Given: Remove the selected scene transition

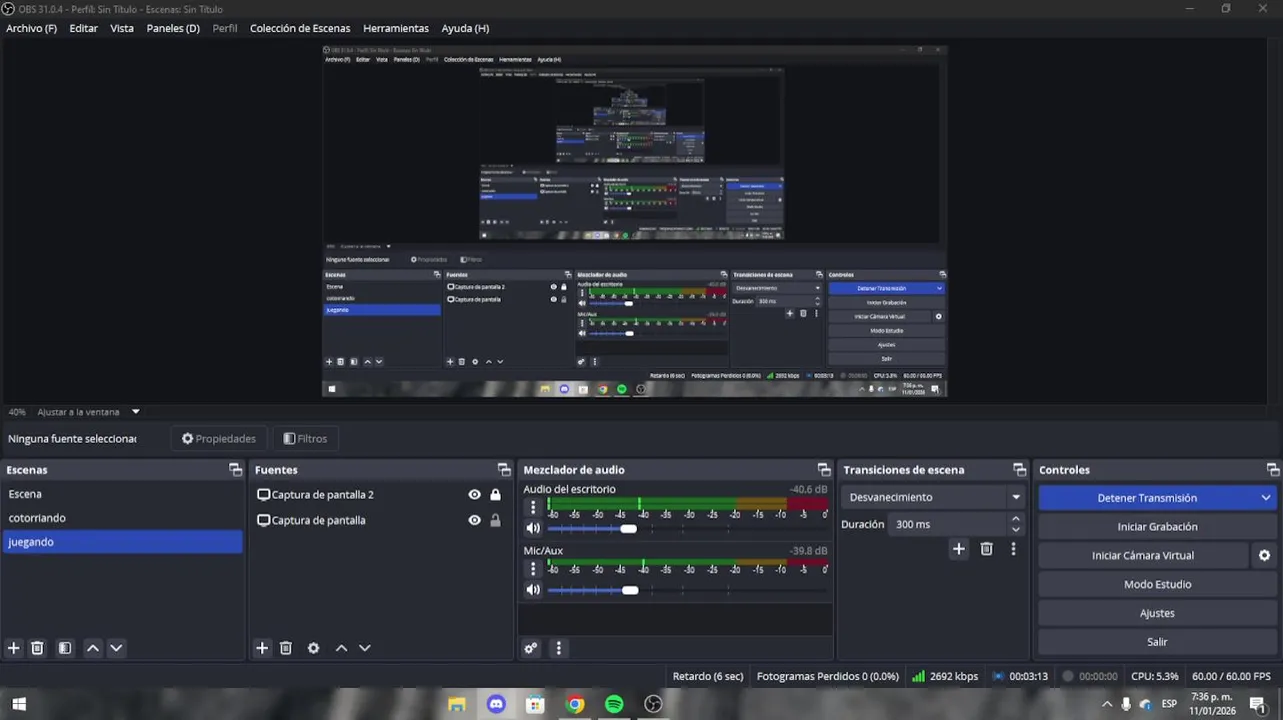Looking at the screenshot, I should click(986, 549).
